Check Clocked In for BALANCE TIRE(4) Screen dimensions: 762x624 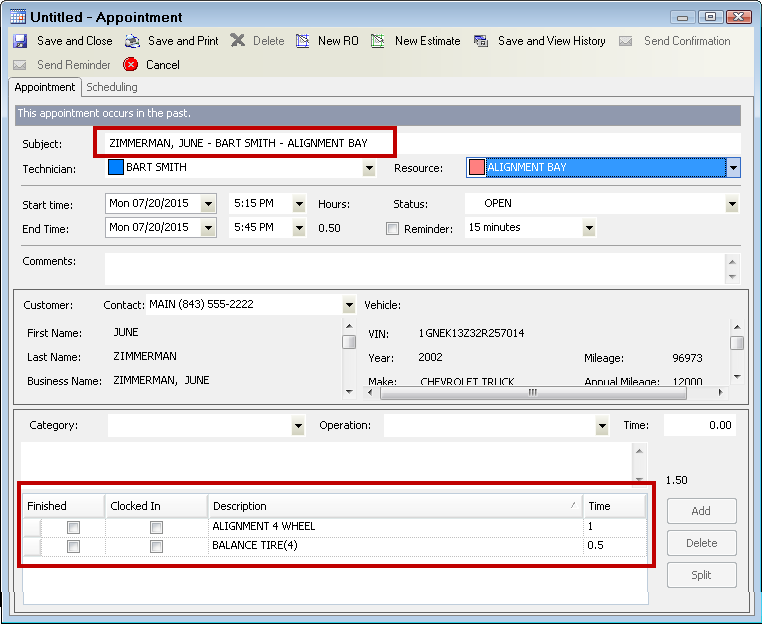(x=156, y=547)
